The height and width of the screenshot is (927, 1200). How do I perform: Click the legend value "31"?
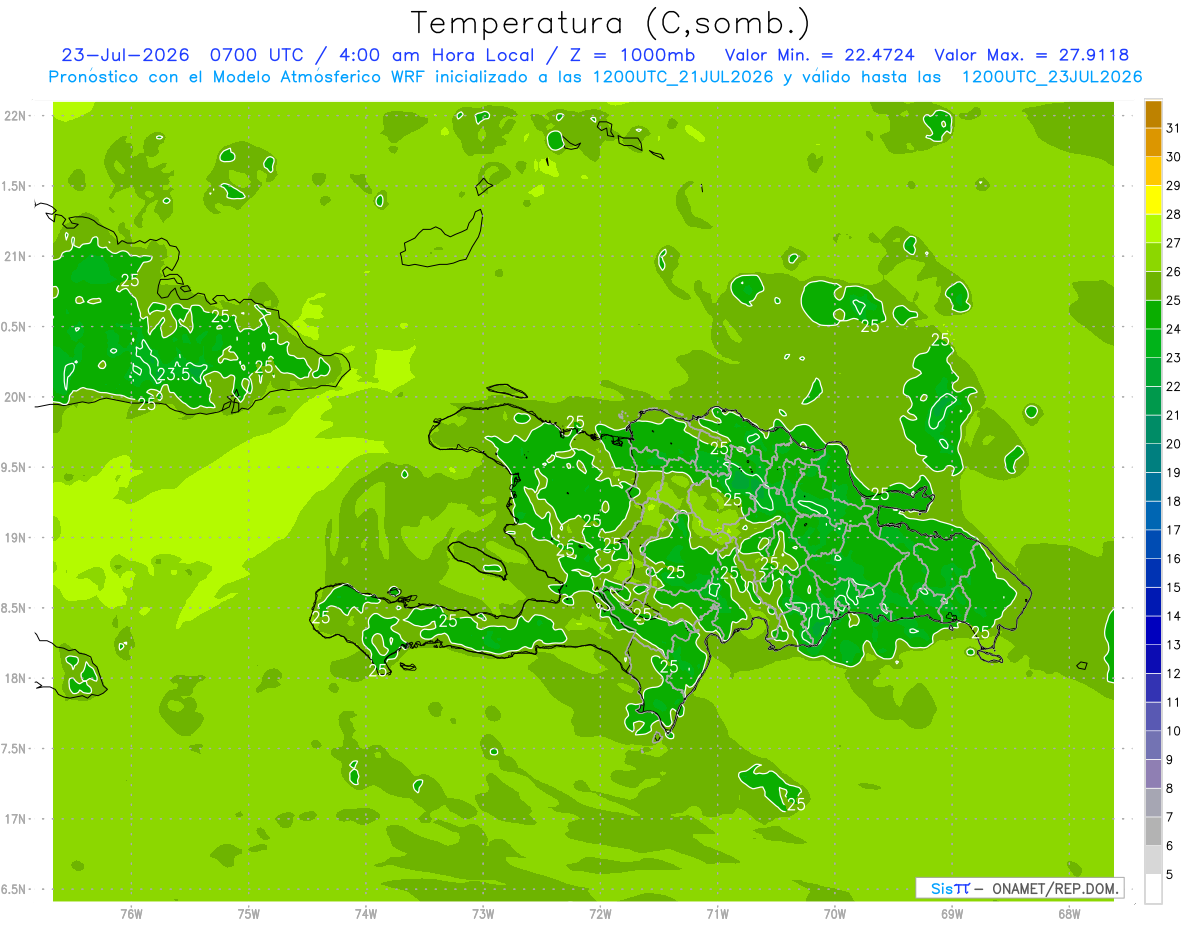pos(1174,128)
